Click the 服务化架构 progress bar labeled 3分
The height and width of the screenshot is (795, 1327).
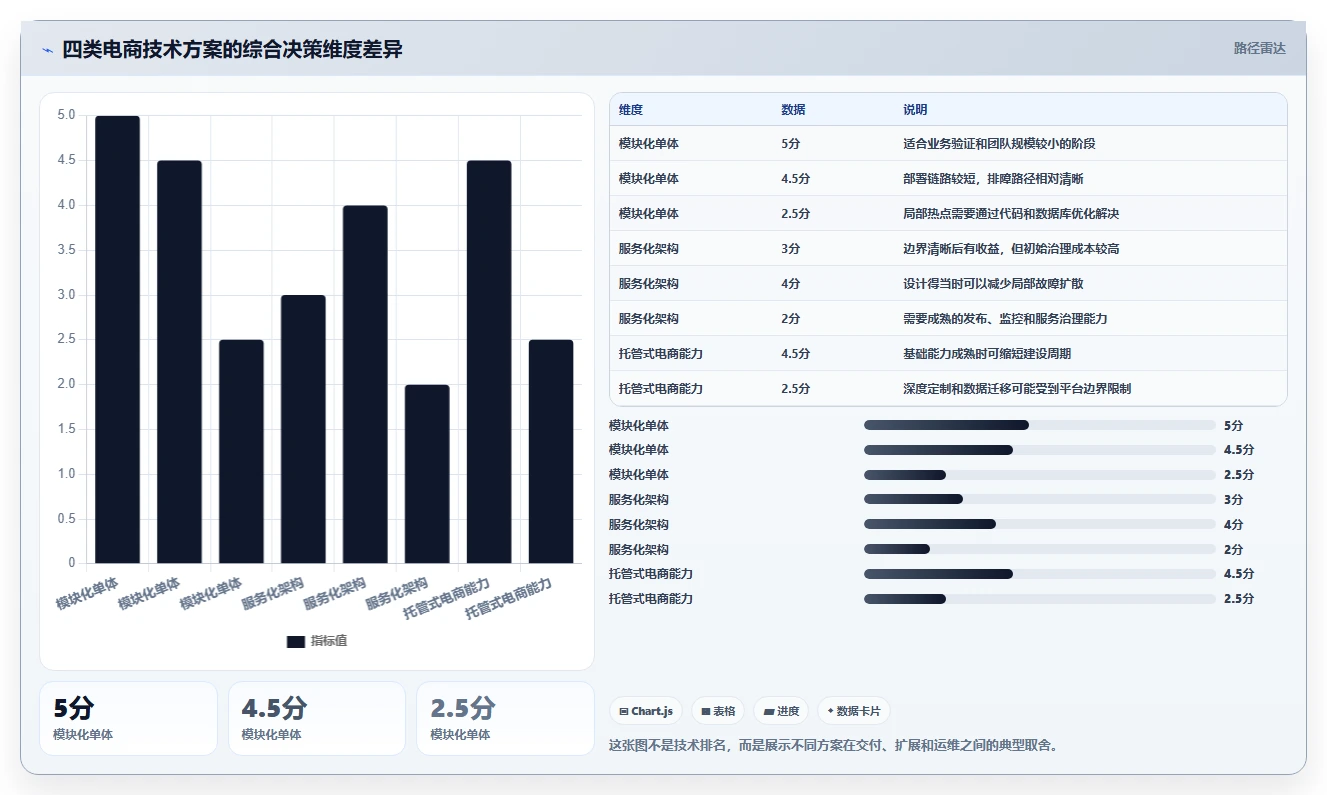[x=1040, y=499]
